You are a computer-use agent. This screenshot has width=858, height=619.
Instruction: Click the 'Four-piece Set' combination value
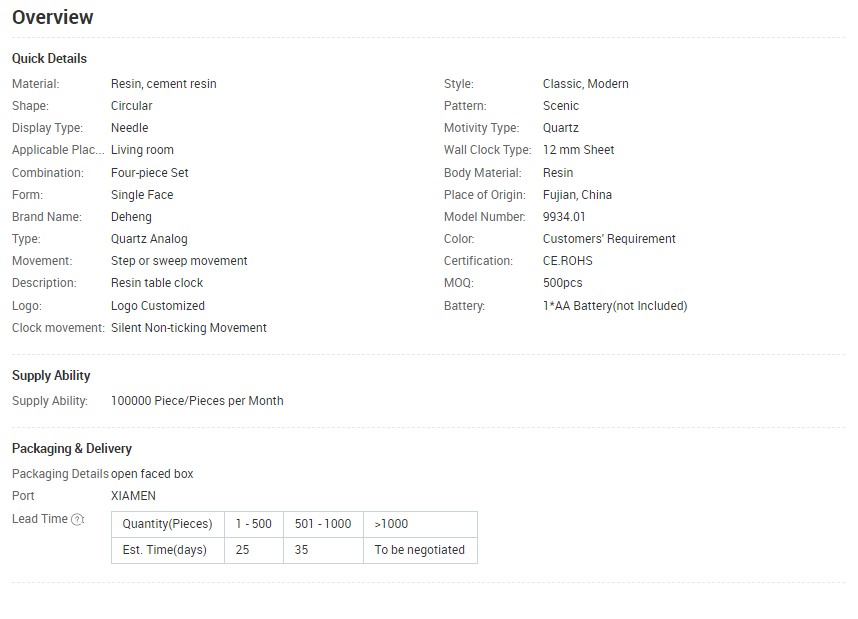tap(149, 173)
